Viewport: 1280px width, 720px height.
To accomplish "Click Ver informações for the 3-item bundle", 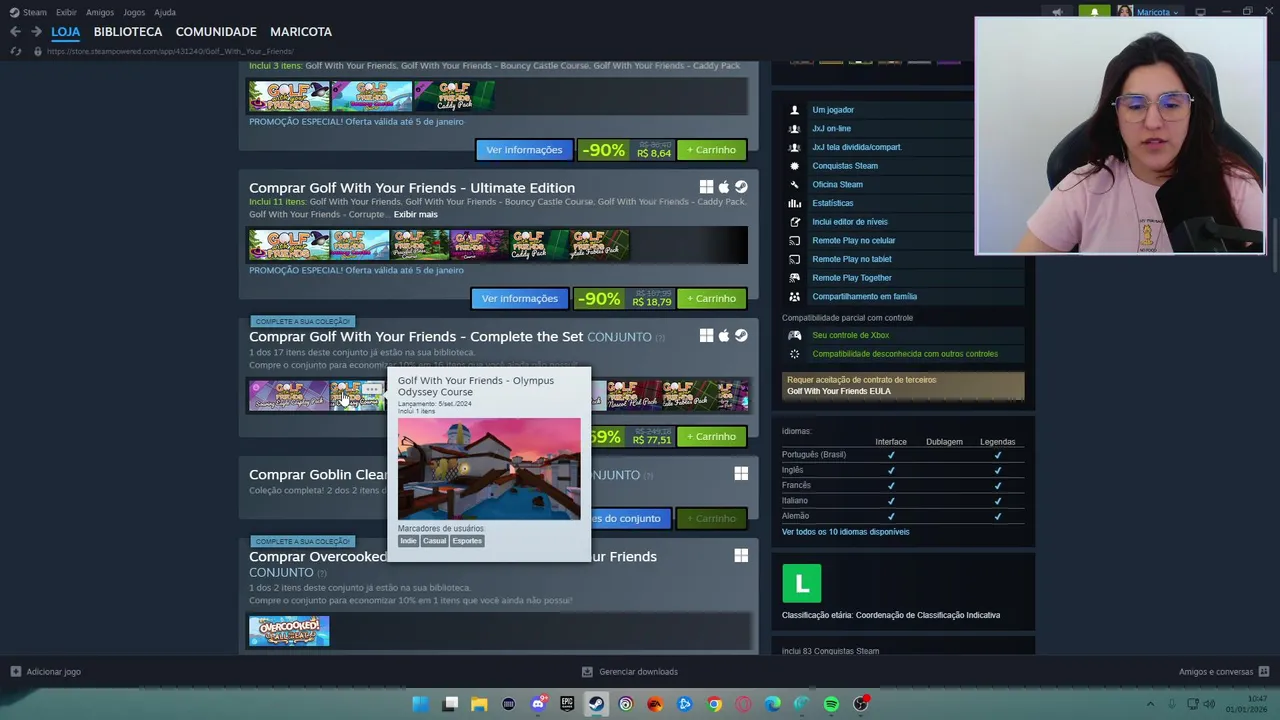I will coord(524,150).
